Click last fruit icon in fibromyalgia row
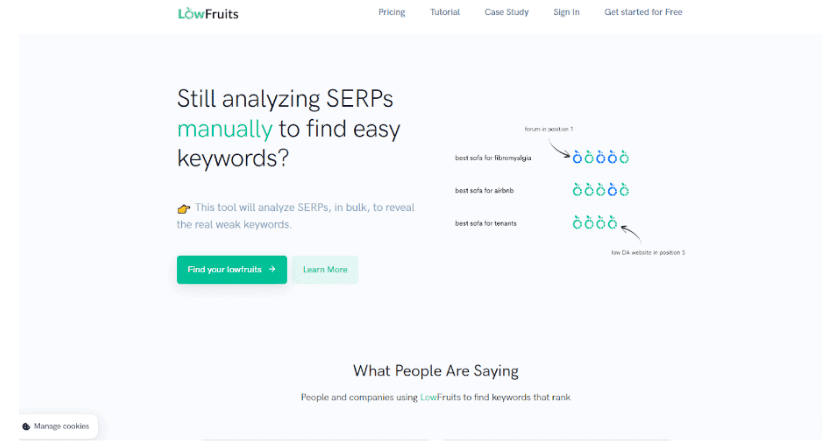This screenshot has height=445, width=822. click(624, 157)
